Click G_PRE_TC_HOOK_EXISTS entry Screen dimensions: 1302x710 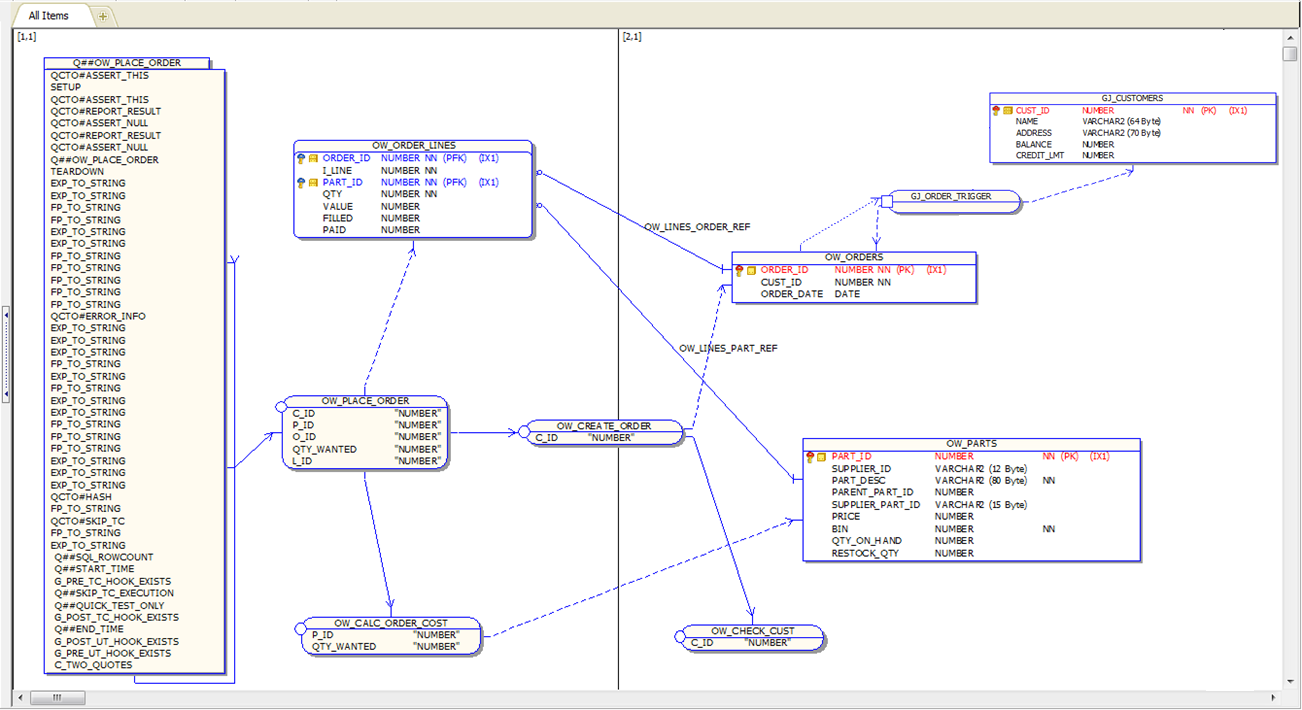(x=113, y=581)
